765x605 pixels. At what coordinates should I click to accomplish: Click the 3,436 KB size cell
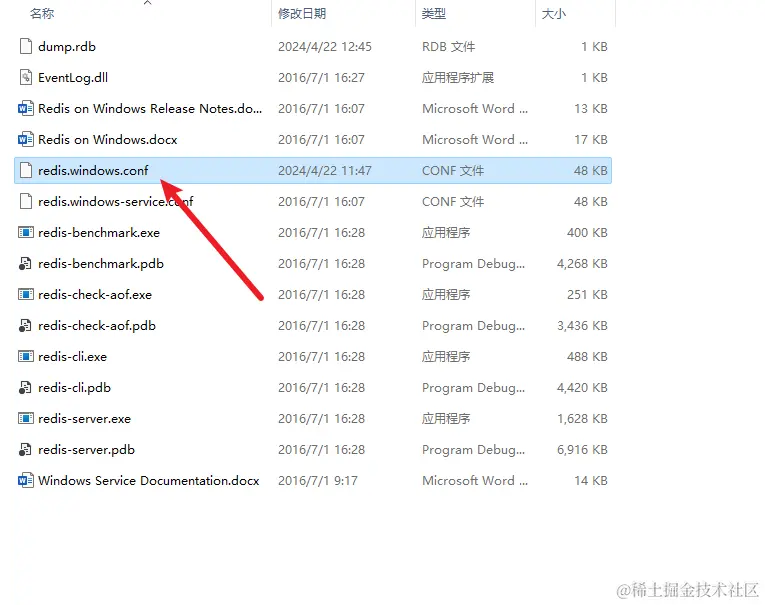pos(582,325)
